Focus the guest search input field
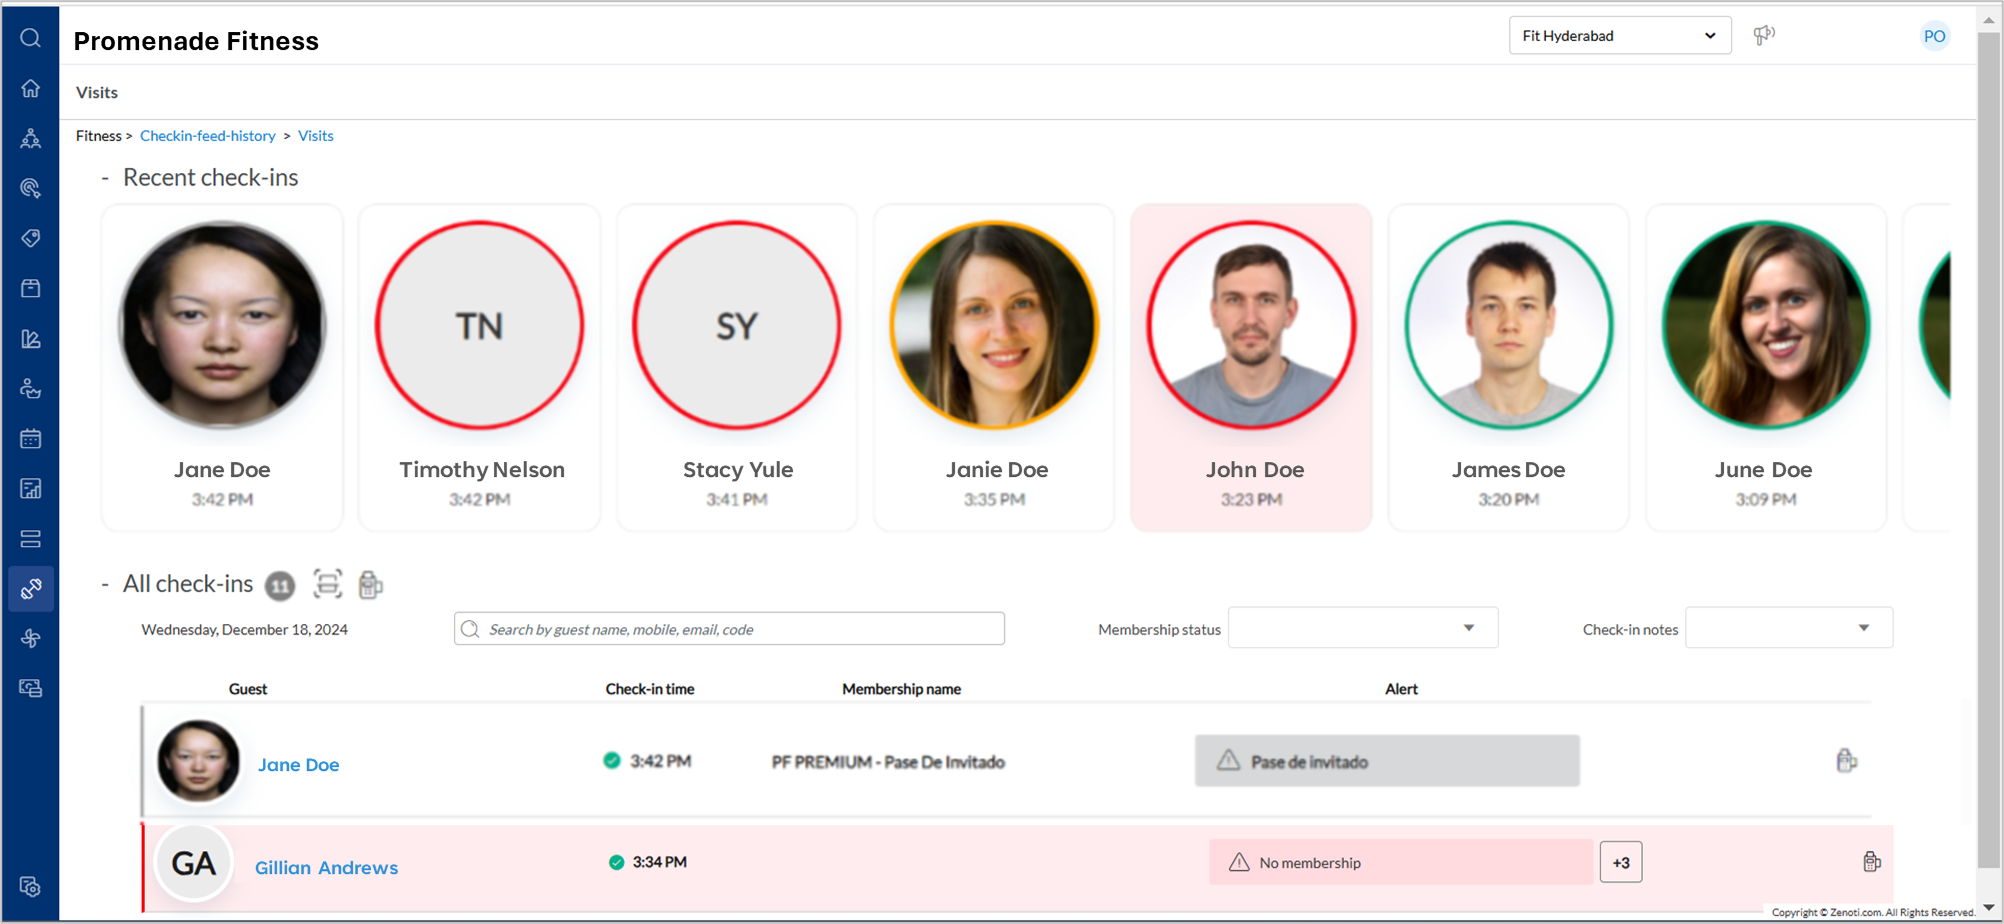The width and height of the screenshot is (2004, 924). pyautogui.click(x=729, y=629)
